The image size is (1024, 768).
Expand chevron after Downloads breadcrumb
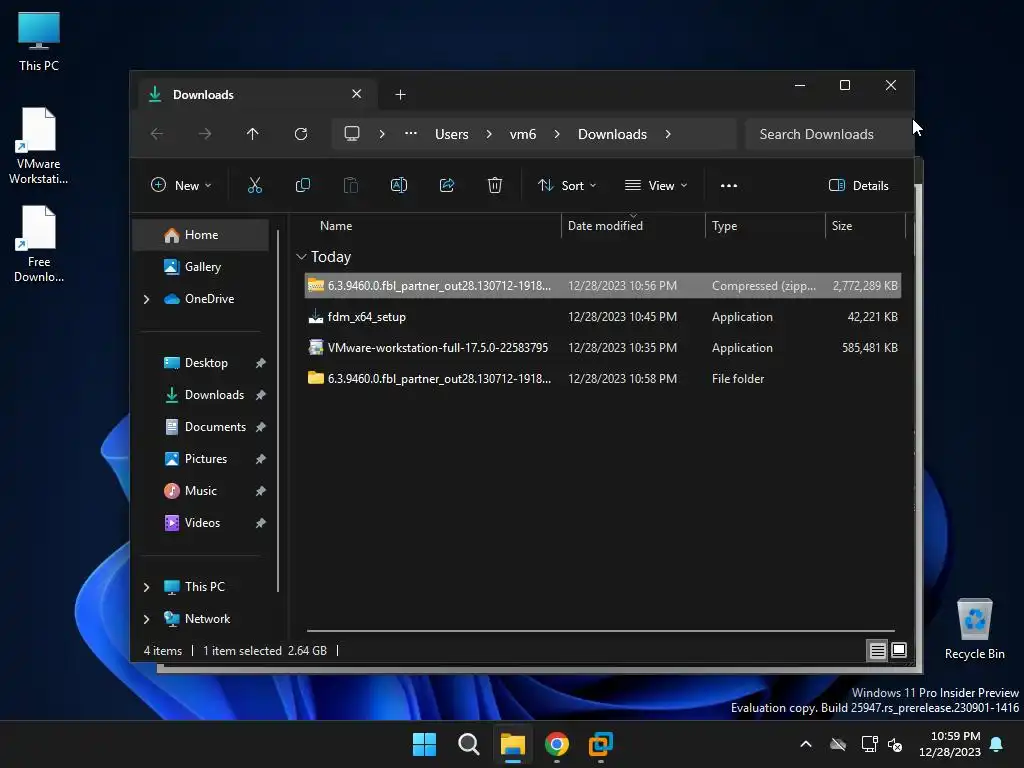pos(668,134)
